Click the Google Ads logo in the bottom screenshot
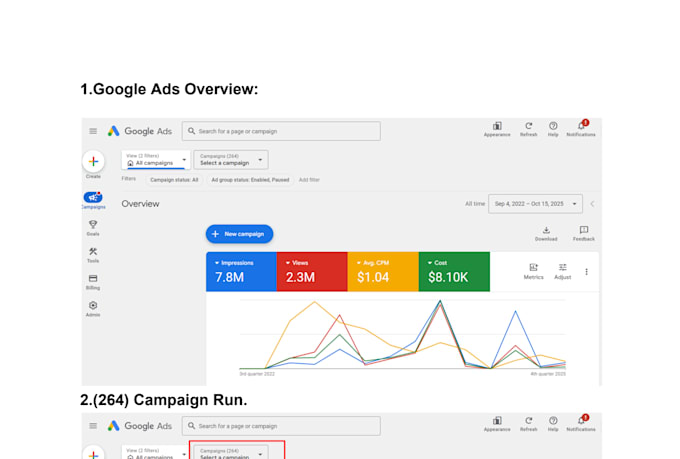680x459 pixels. point(140,426)
